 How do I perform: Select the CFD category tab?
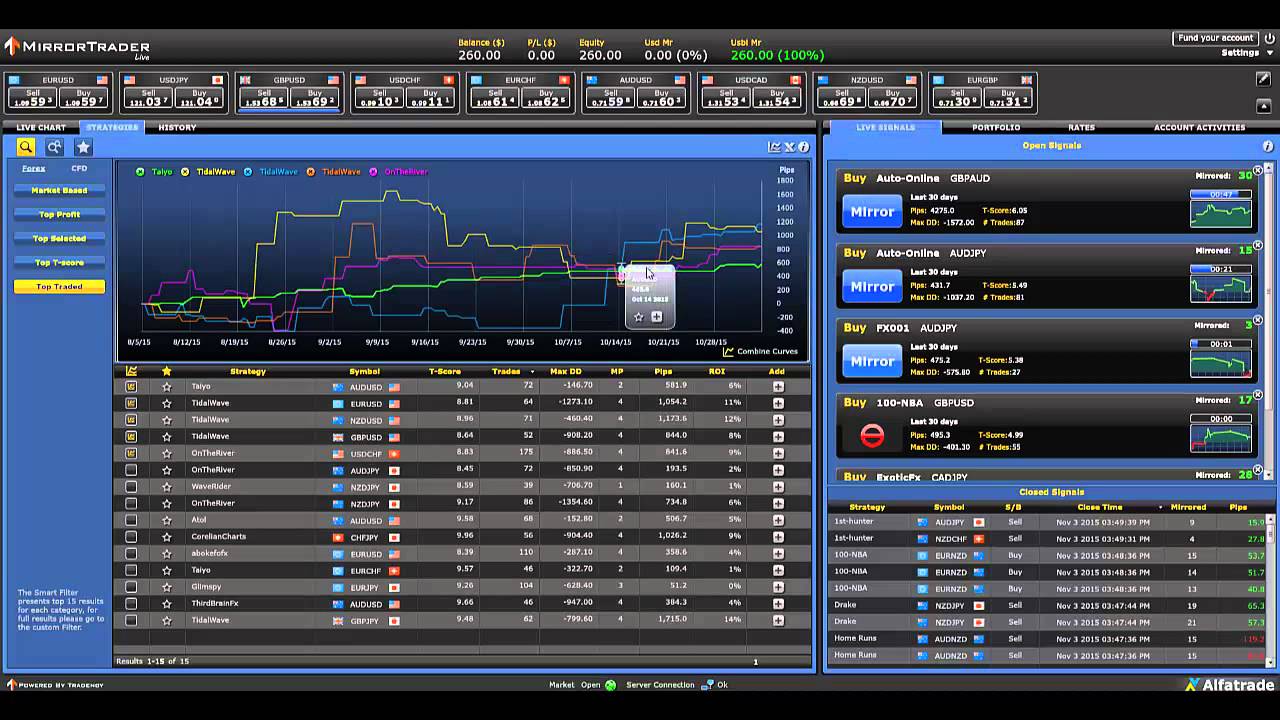79,168
